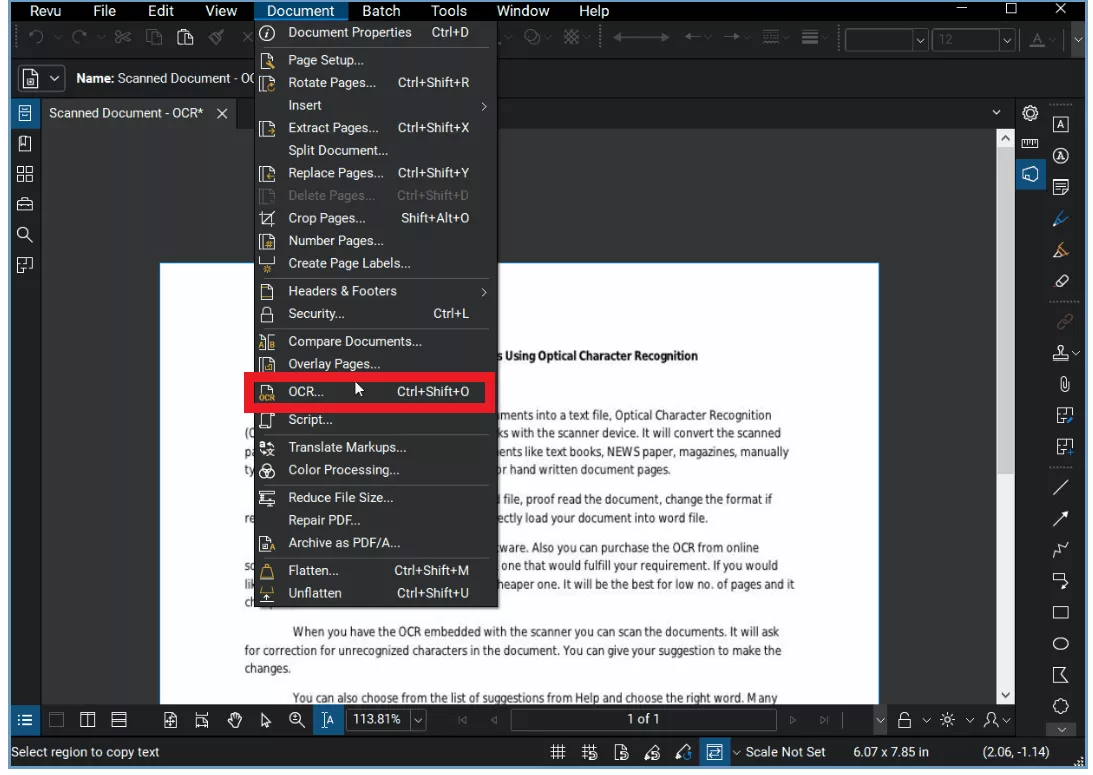Viewport: 1093px width, 775px height.
Task: Activate the Select Text tool
Action: tap(329, 719)
